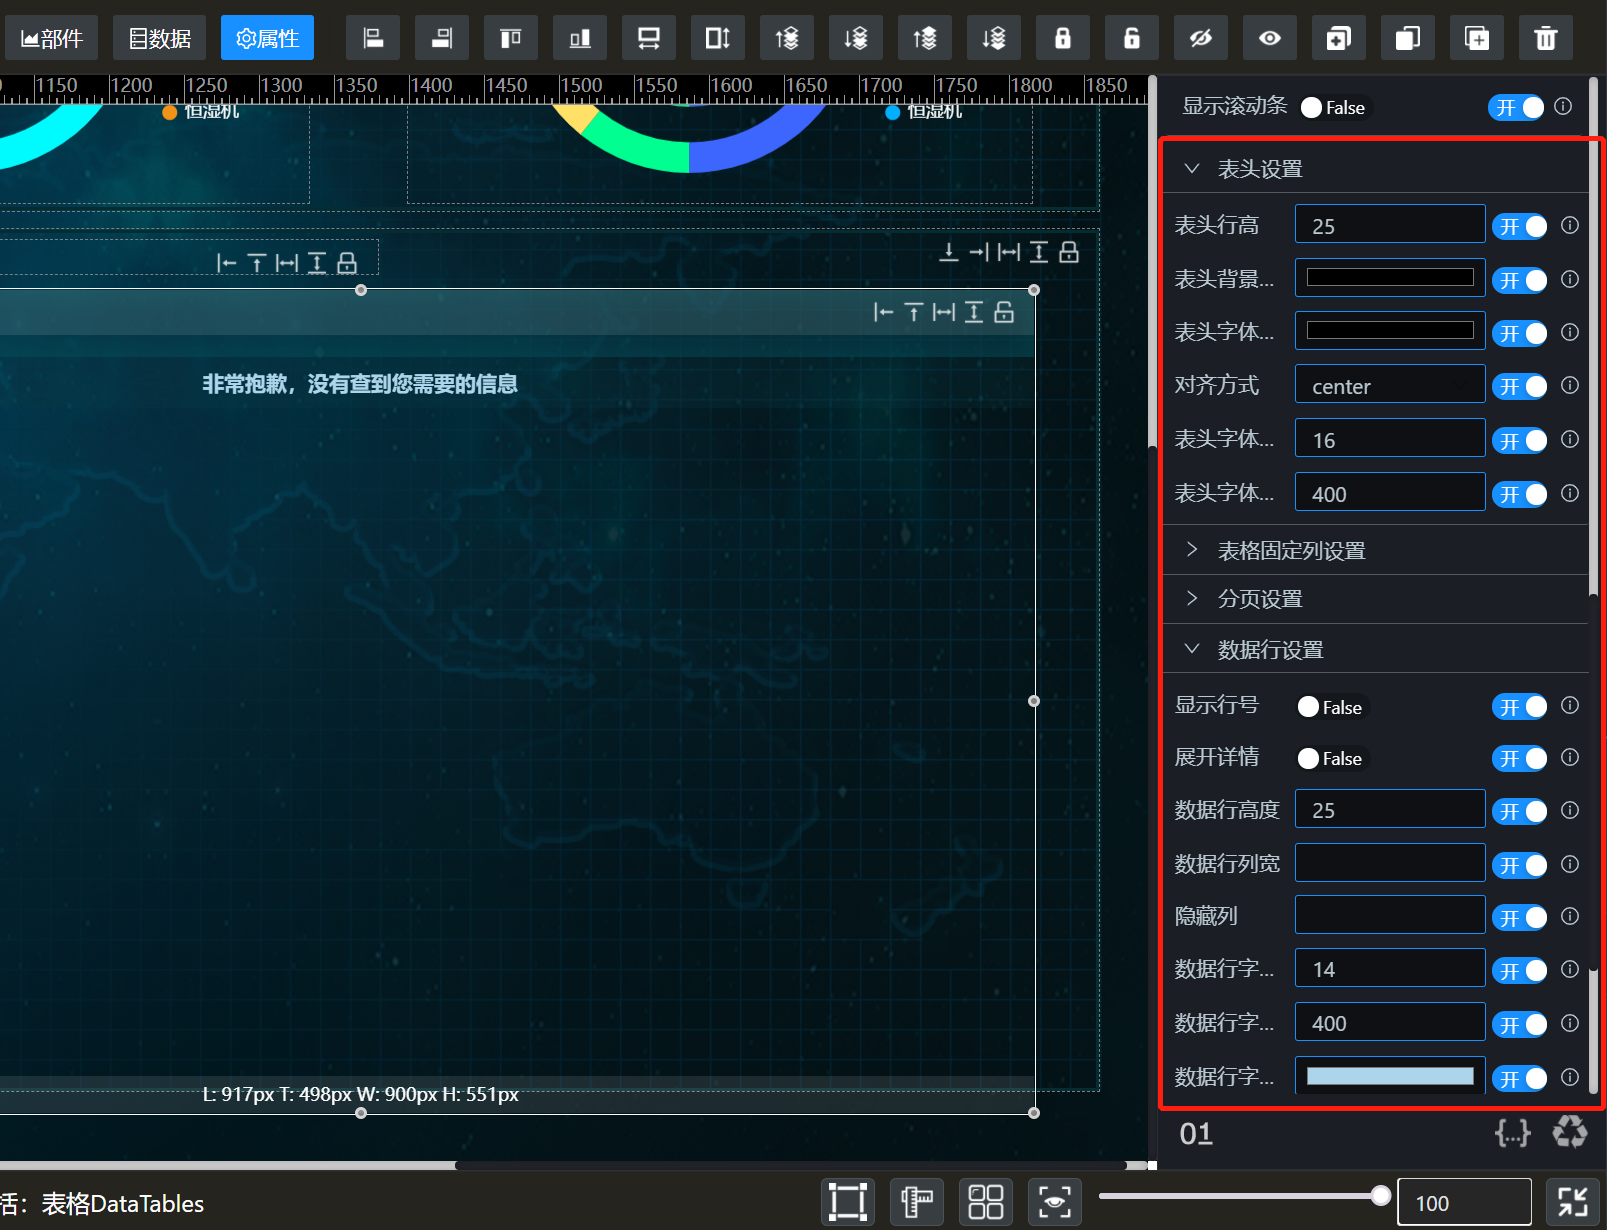Click the 数据行字 field showing 14
Image resolution: width=1607 pixels, height=1230 pixels.
point(1390,968)
